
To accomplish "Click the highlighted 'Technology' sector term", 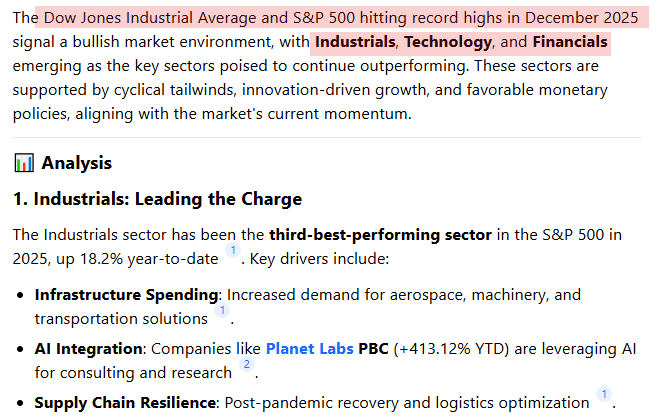I will pyautogui.click(x=448, y=43).
